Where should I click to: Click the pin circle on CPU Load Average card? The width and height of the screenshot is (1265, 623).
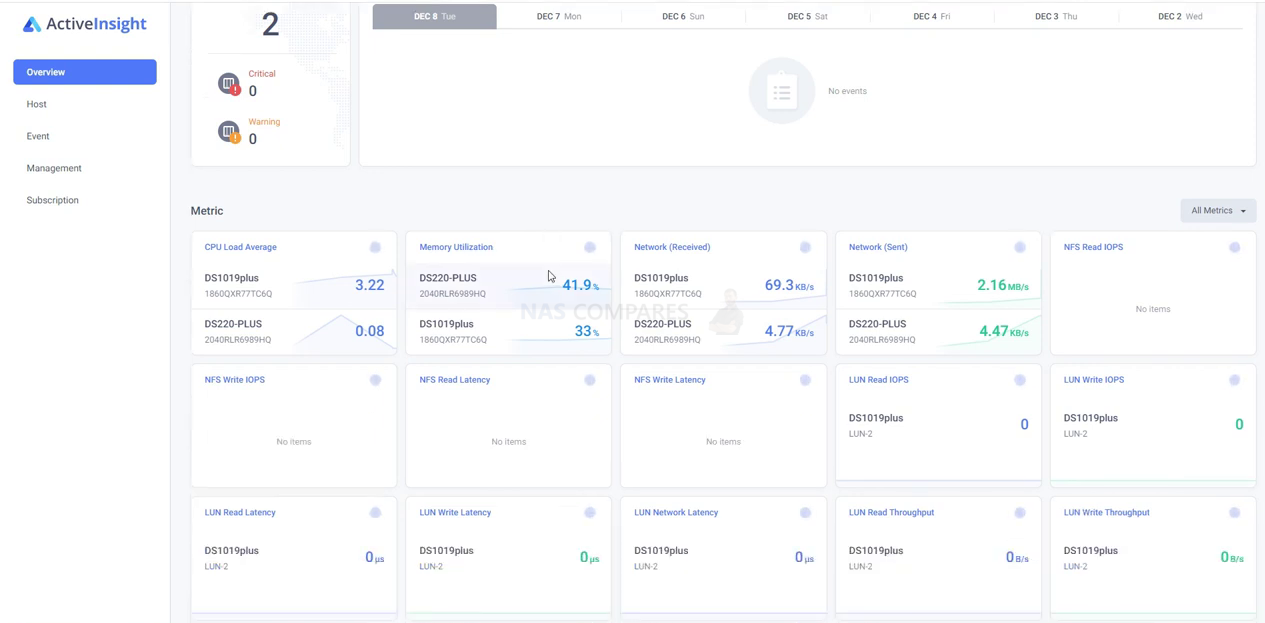pyautogui.click(x=375, y=247)
